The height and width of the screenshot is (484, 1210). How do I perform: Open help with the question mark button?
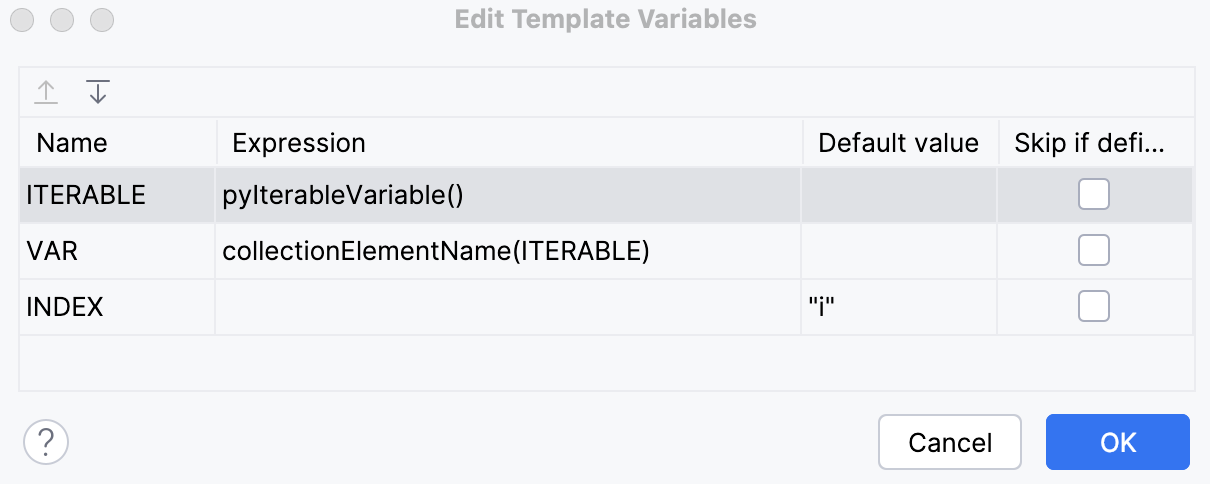tap(46, 441)
